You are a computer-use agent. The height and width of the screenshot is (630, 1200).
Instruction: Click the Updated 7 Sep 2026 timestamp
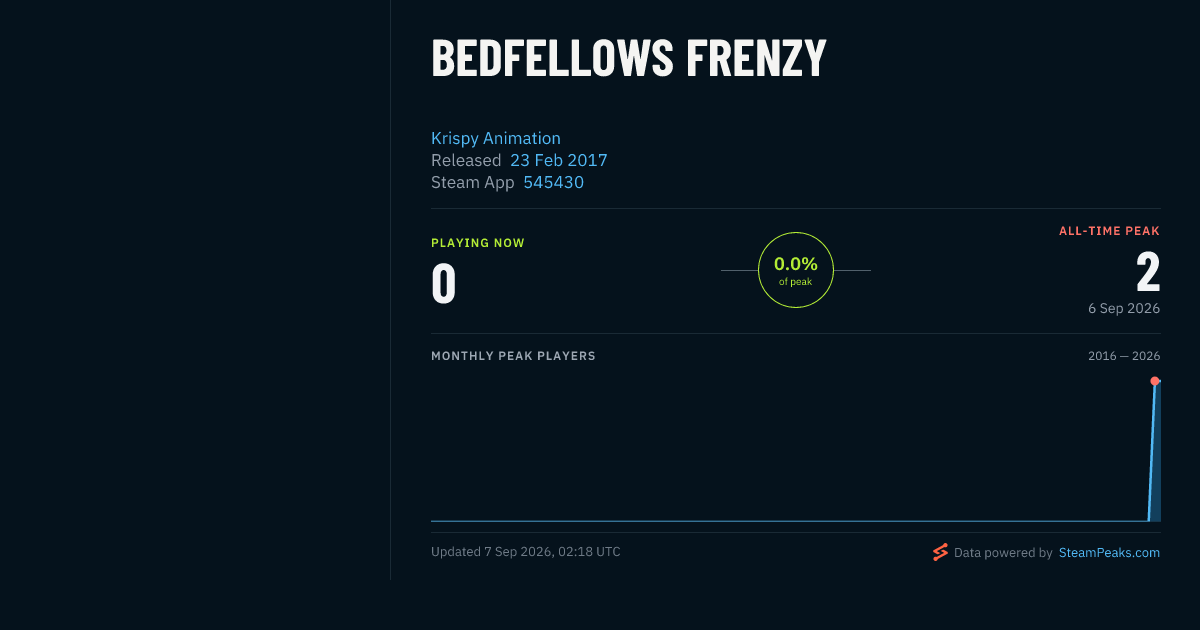click(x=526, y=552)
